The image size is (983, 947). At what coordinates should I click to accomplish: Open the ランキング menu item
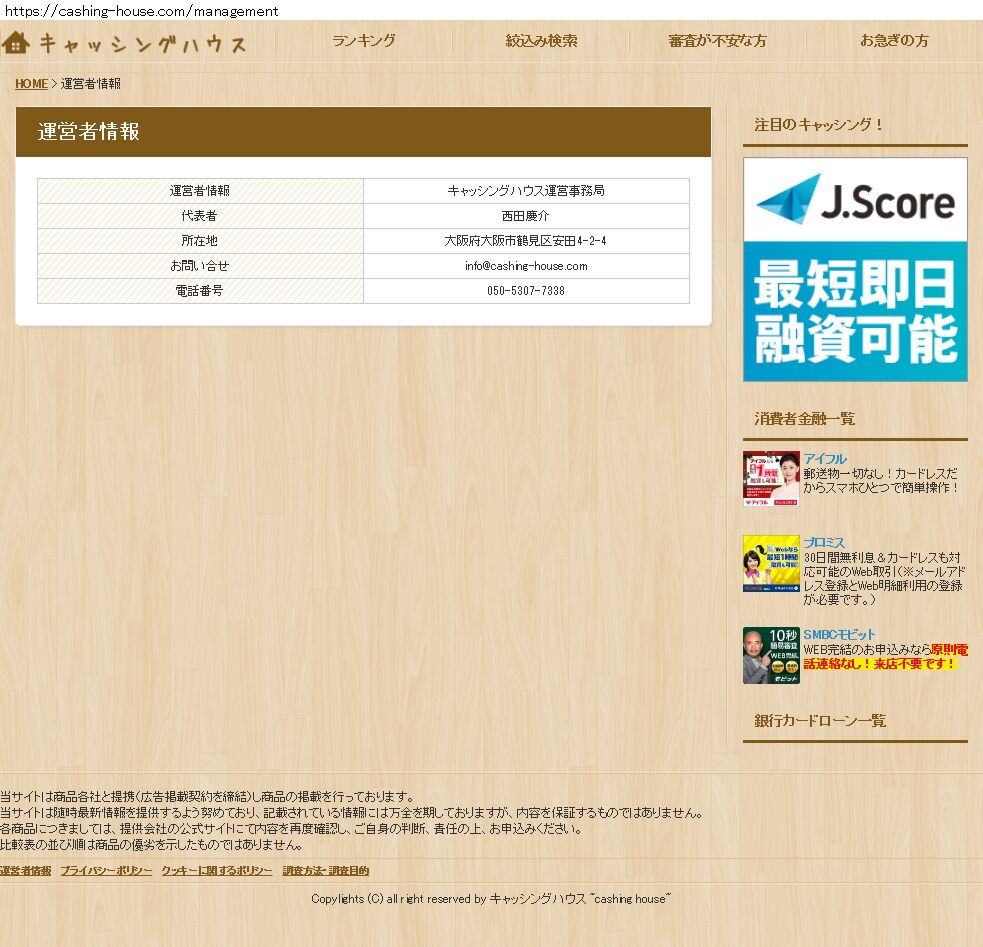click(x=364, y=41)
